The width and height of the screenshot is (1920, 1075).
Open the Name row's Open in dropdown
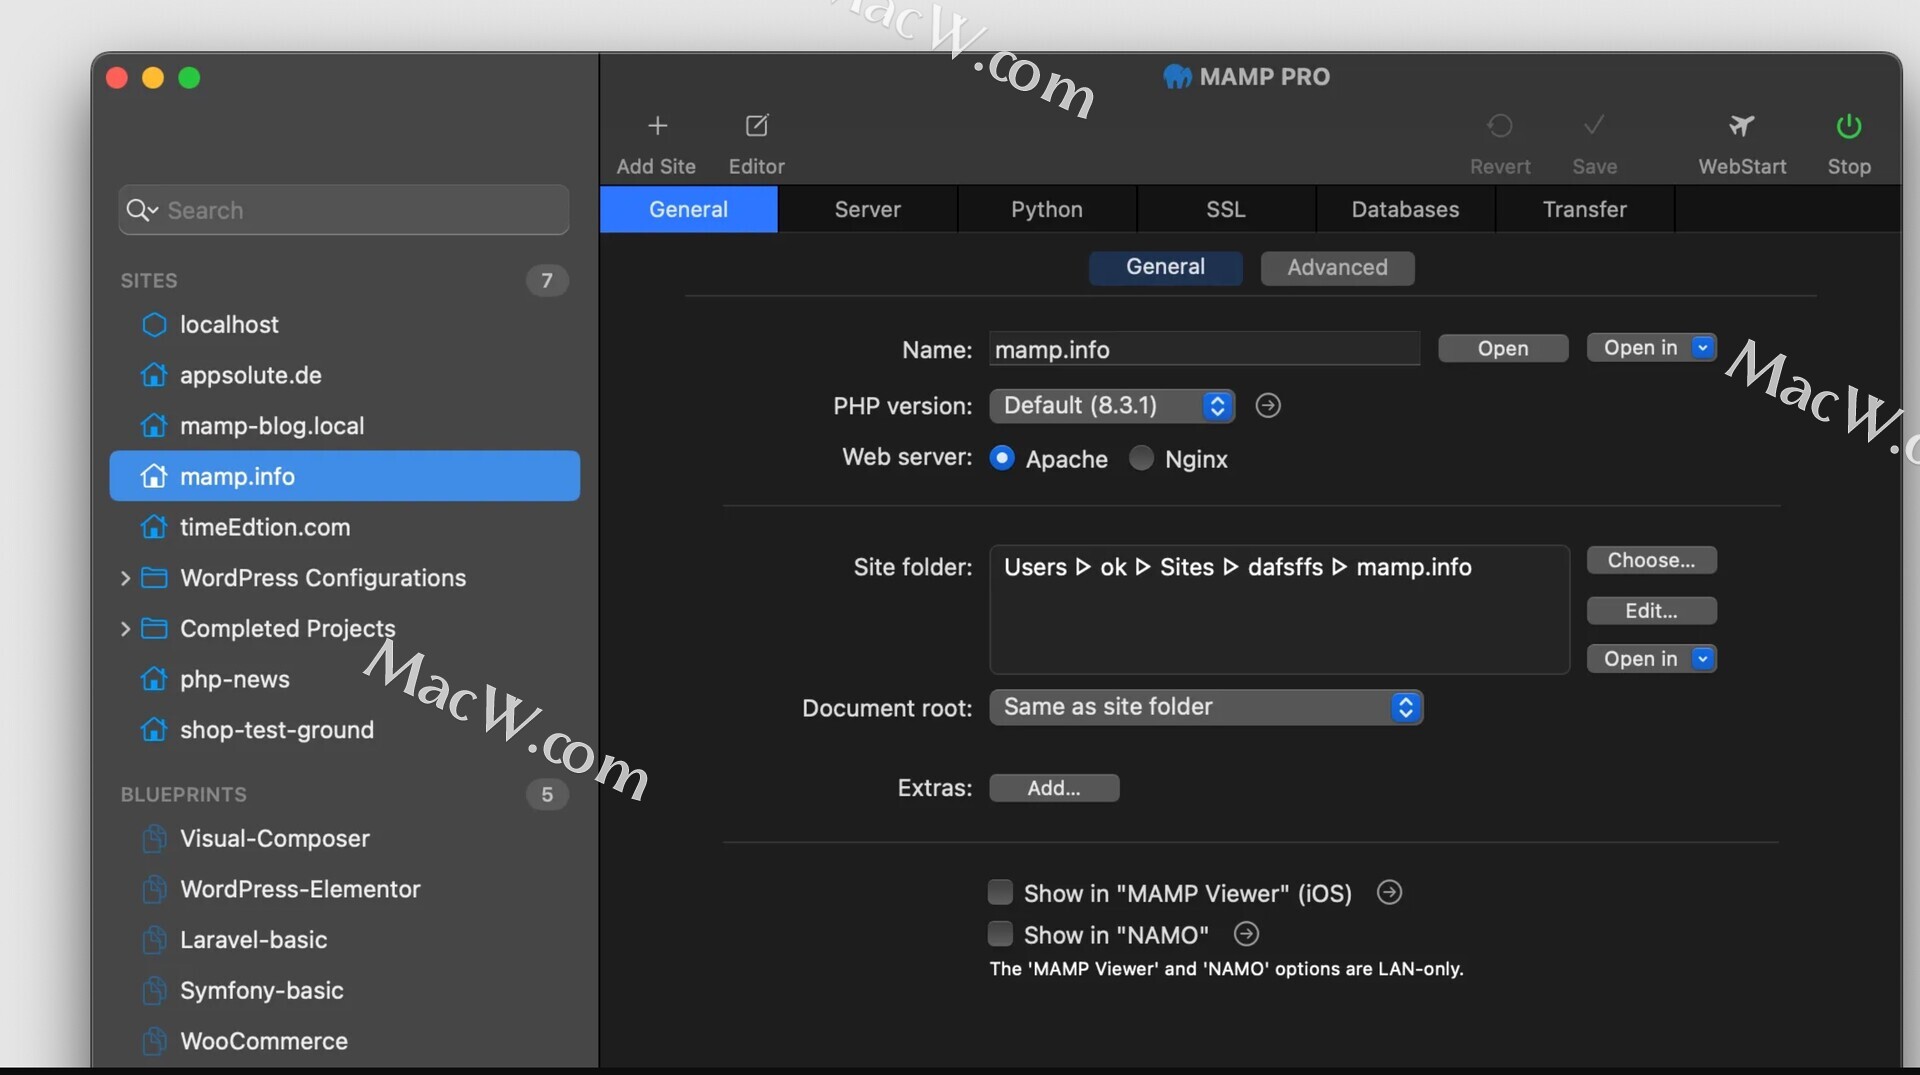tap(1652, 348)
